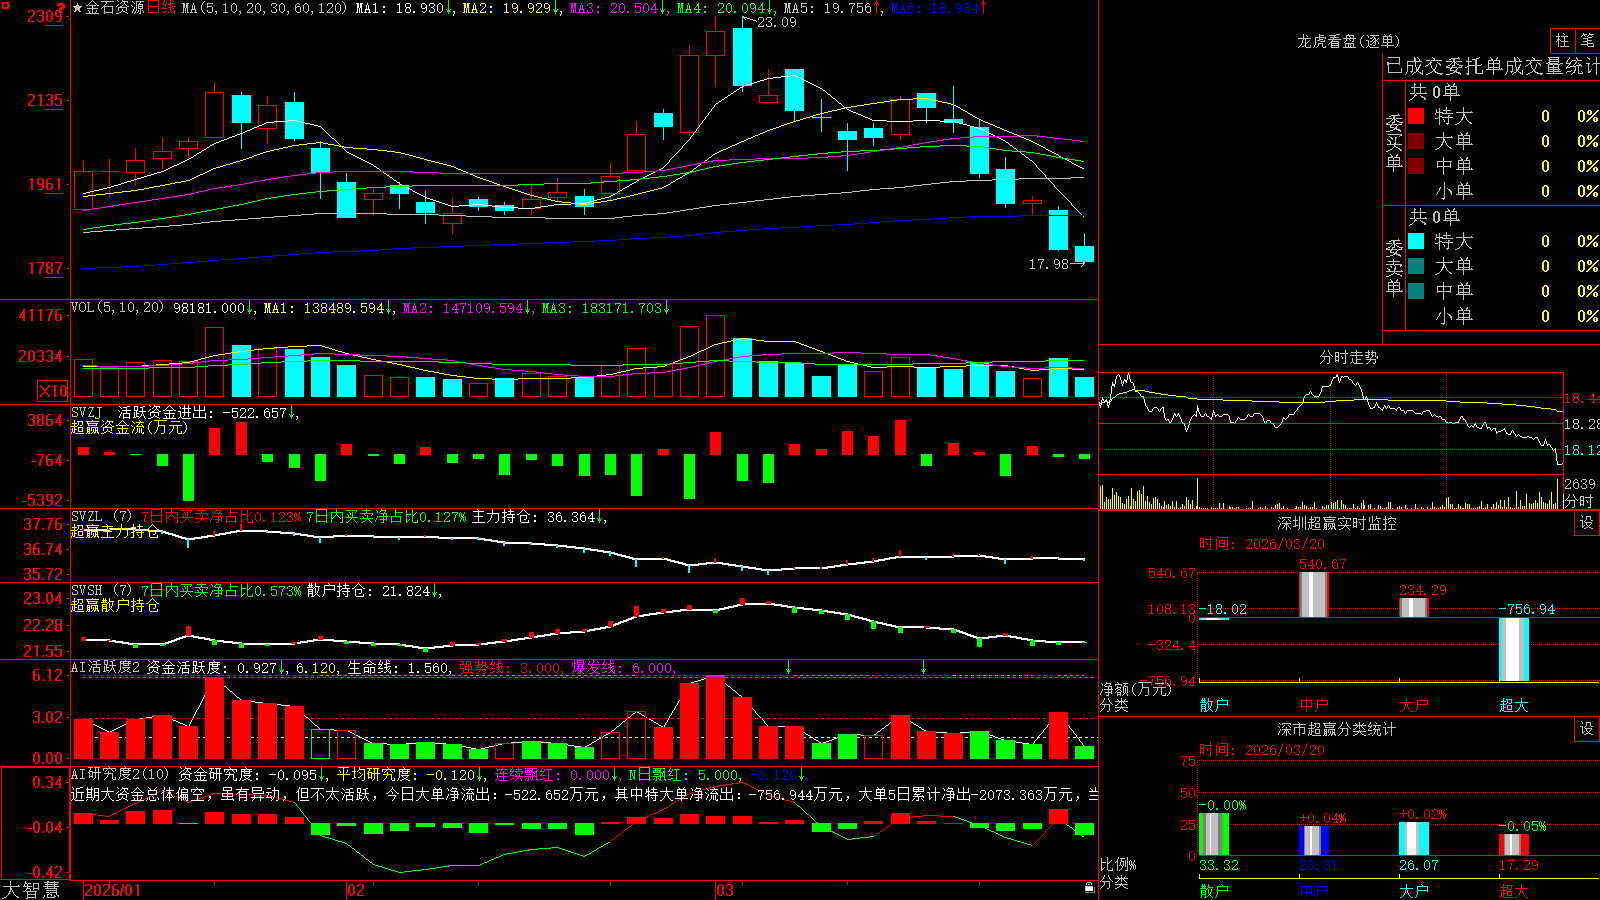Click the 540.67 中户 bar in 实时监控

[1314, 594]
